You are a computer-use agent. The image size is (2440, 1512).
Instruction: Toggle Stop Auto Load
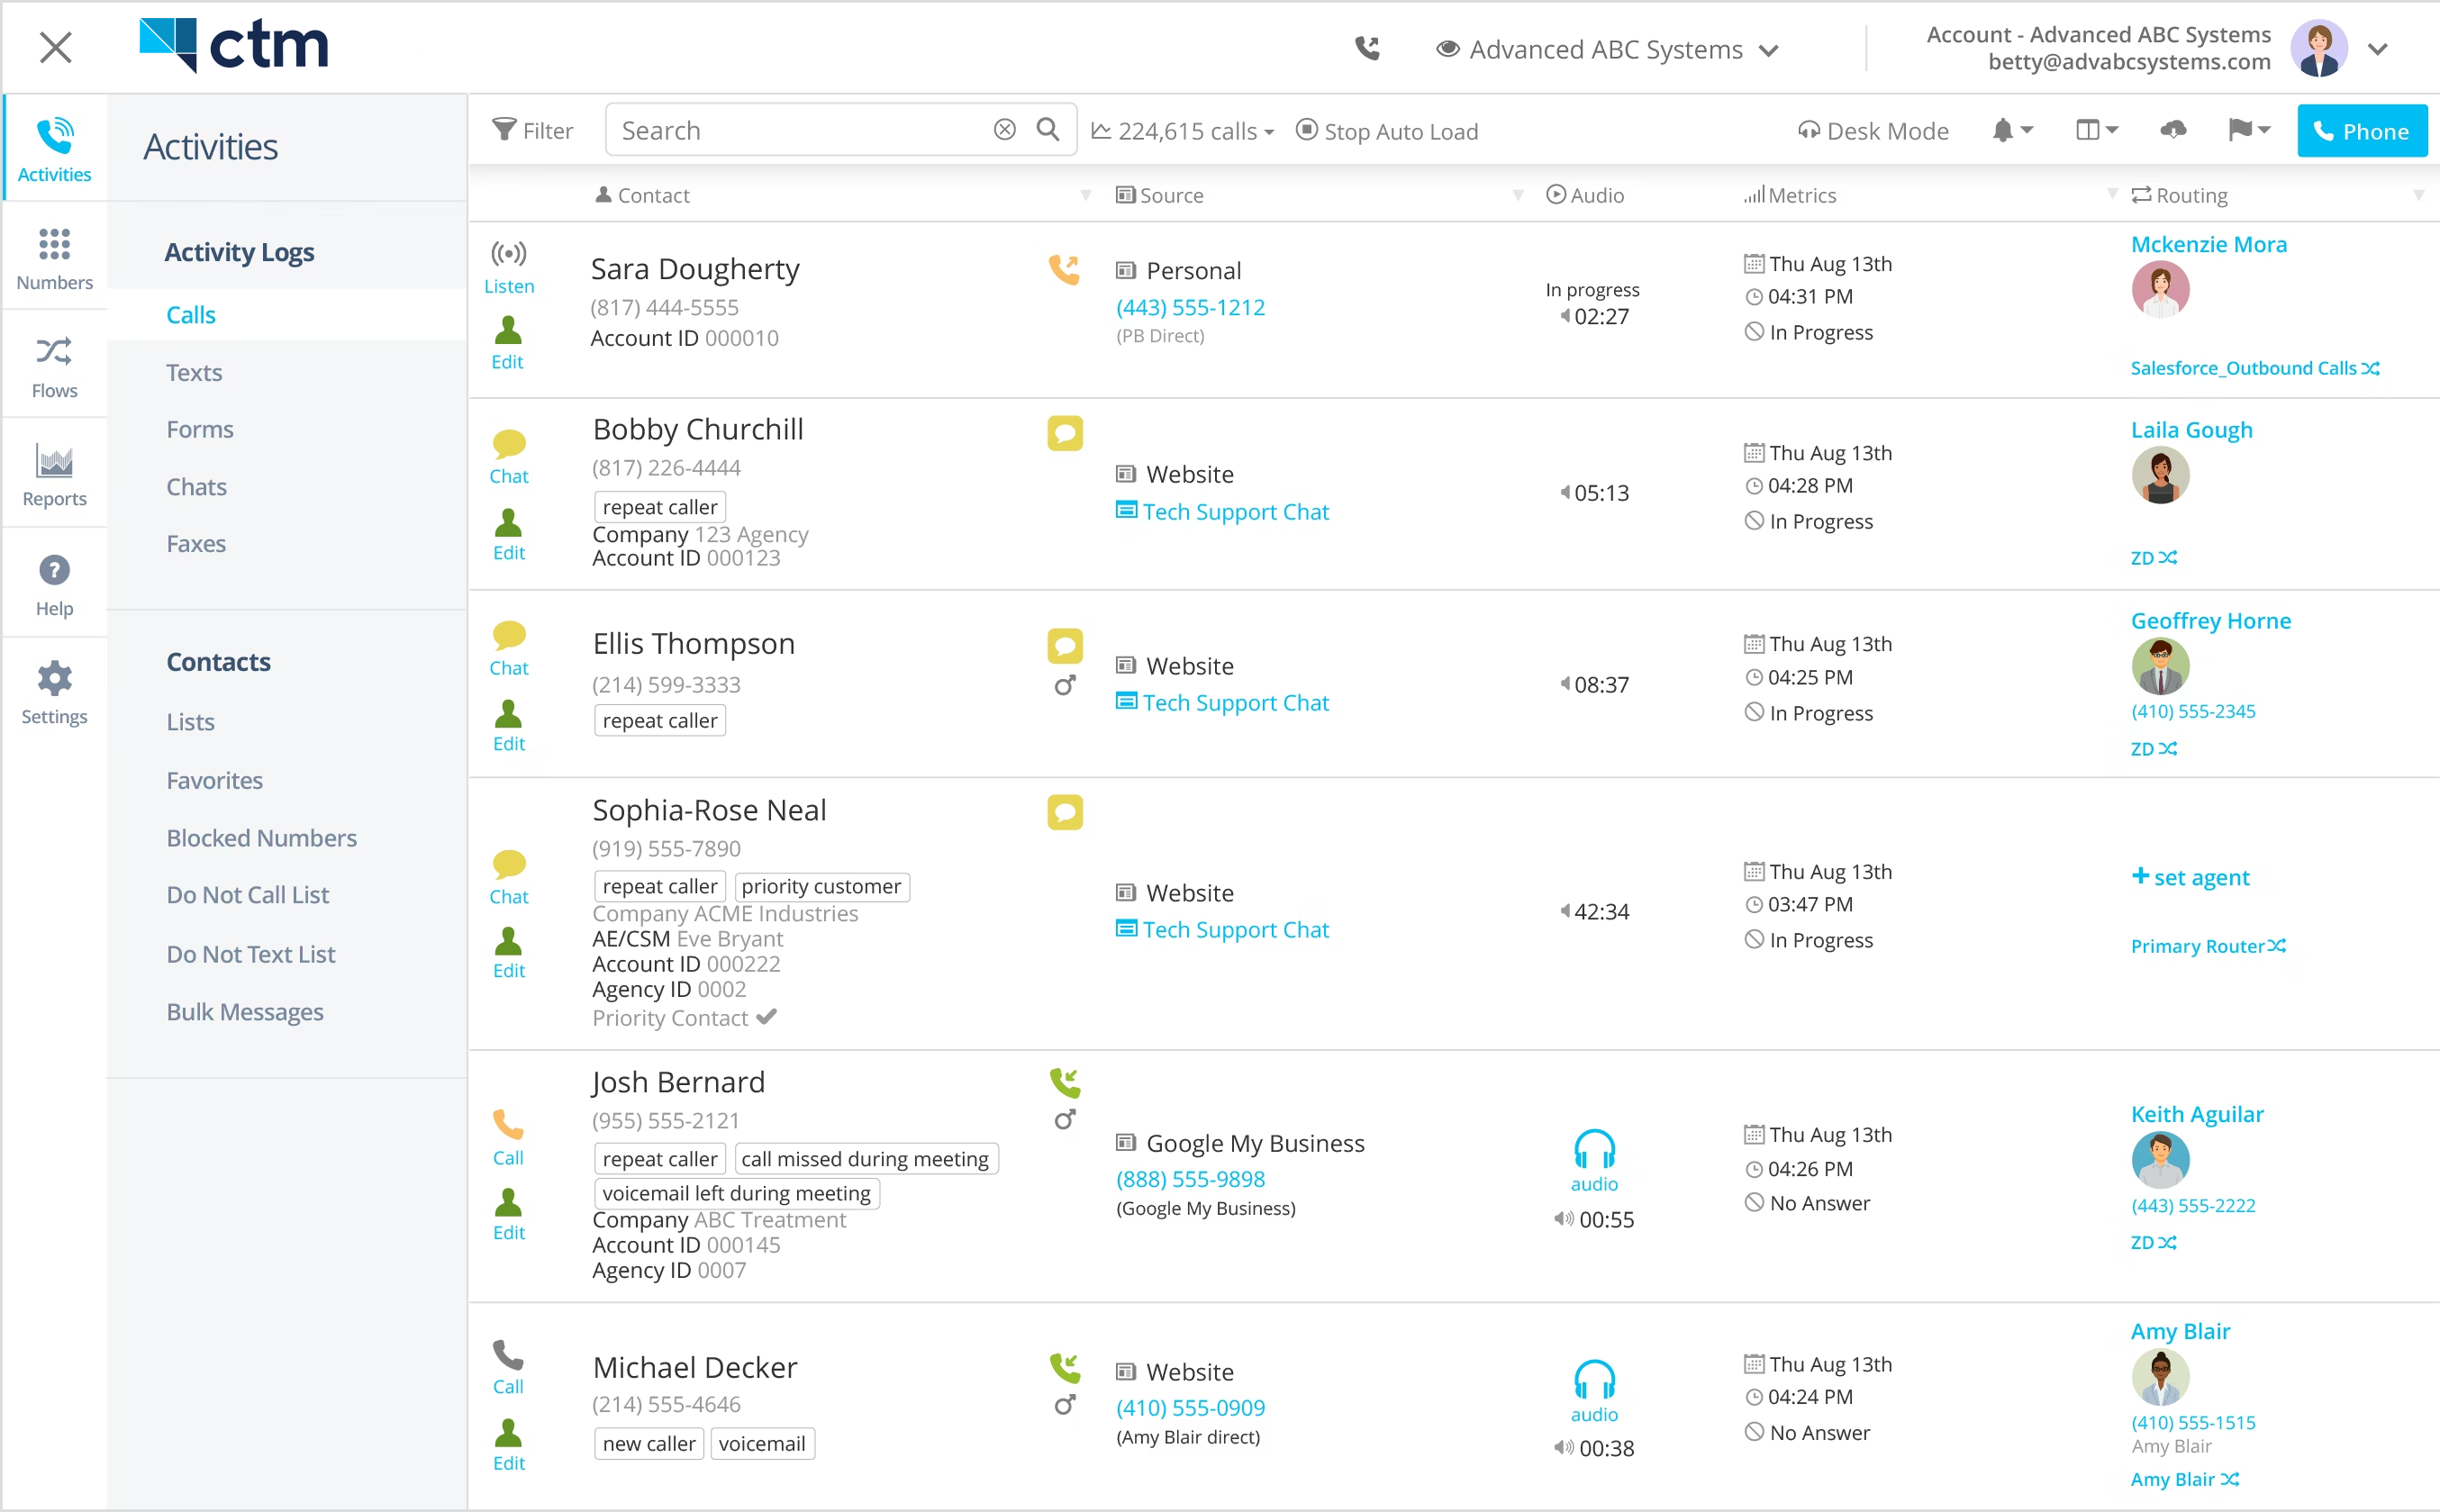tap(1386, 131)
